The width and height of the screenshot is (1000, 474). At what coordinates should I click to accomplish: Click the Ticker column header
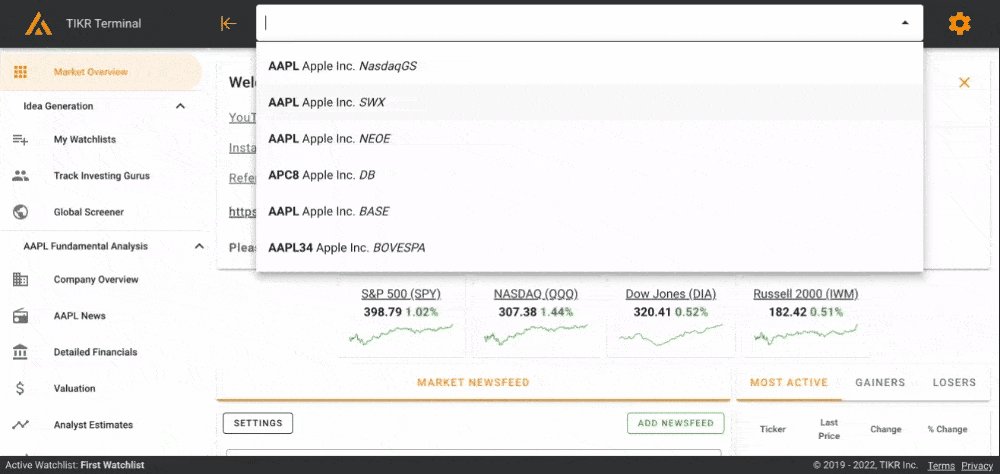[773, 429]
